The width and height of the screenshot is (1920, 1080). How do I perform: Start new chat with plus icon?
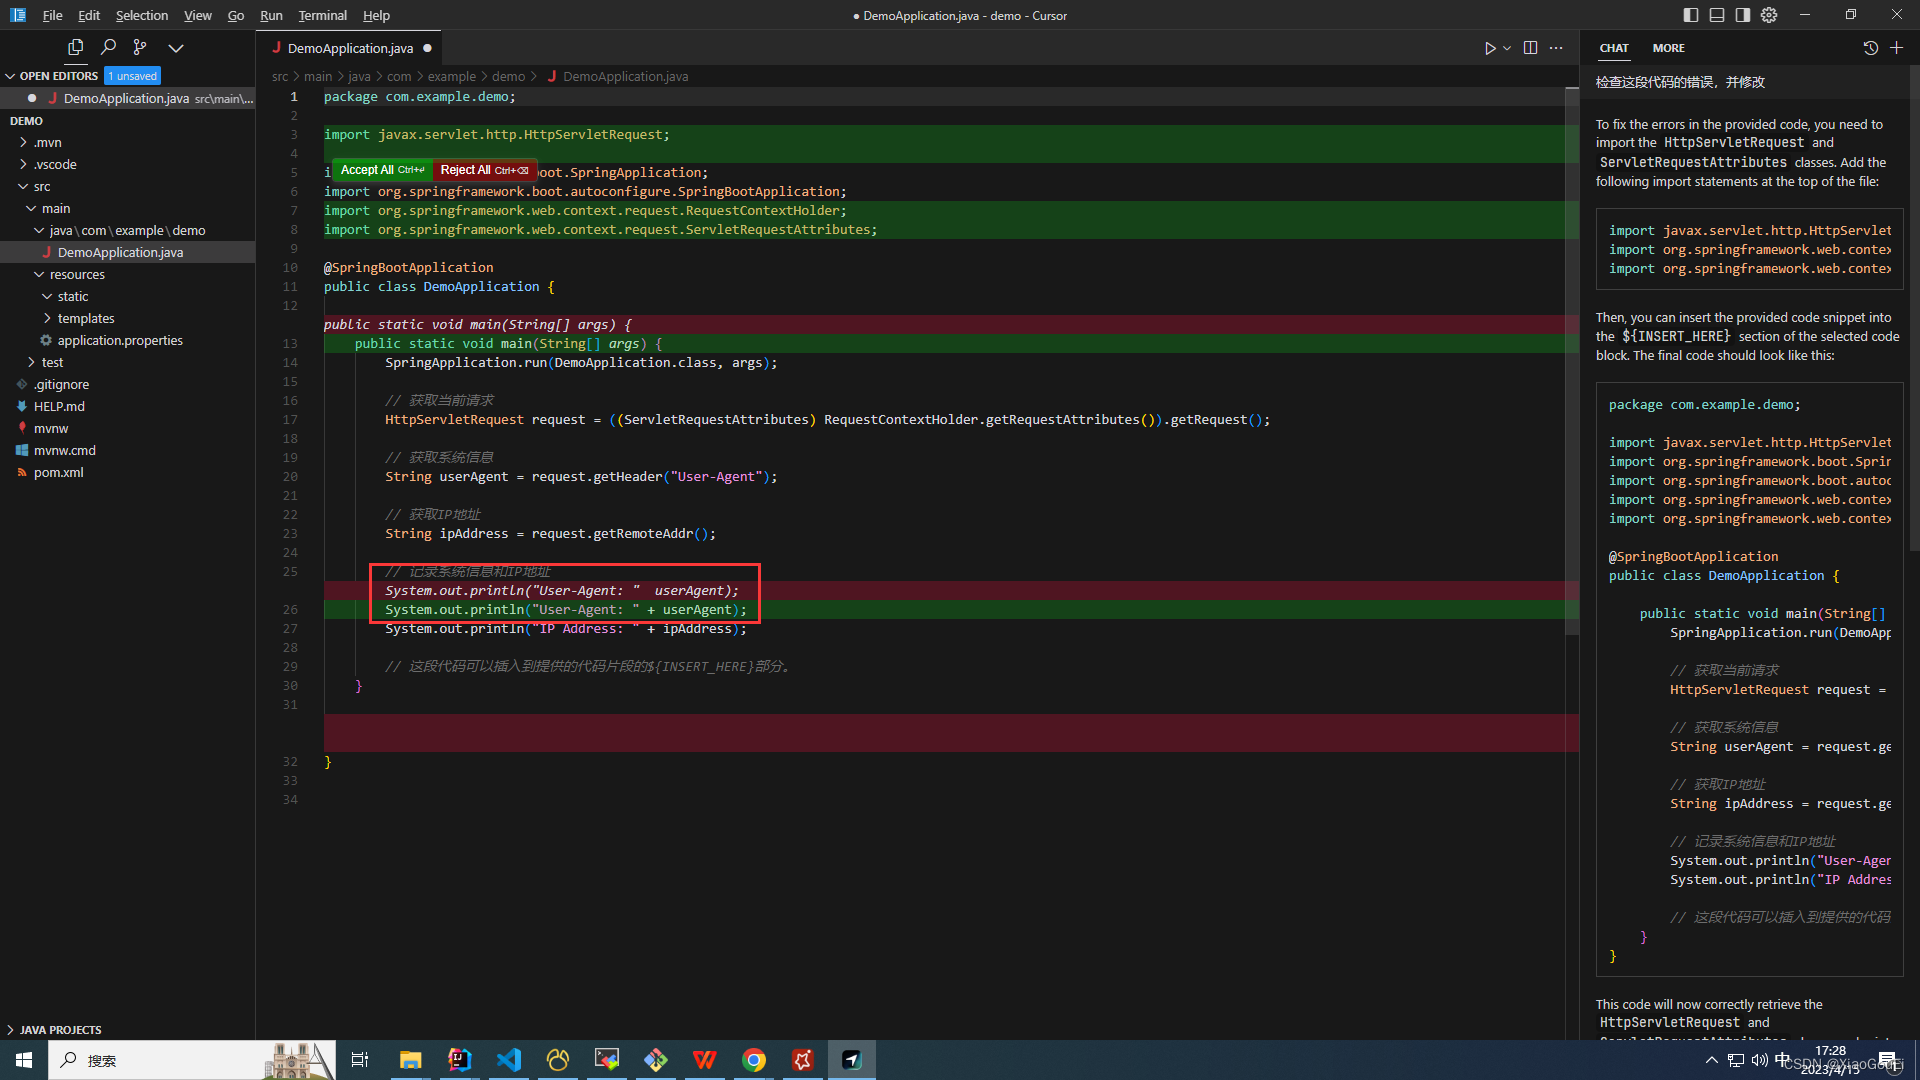point(1896,48)
